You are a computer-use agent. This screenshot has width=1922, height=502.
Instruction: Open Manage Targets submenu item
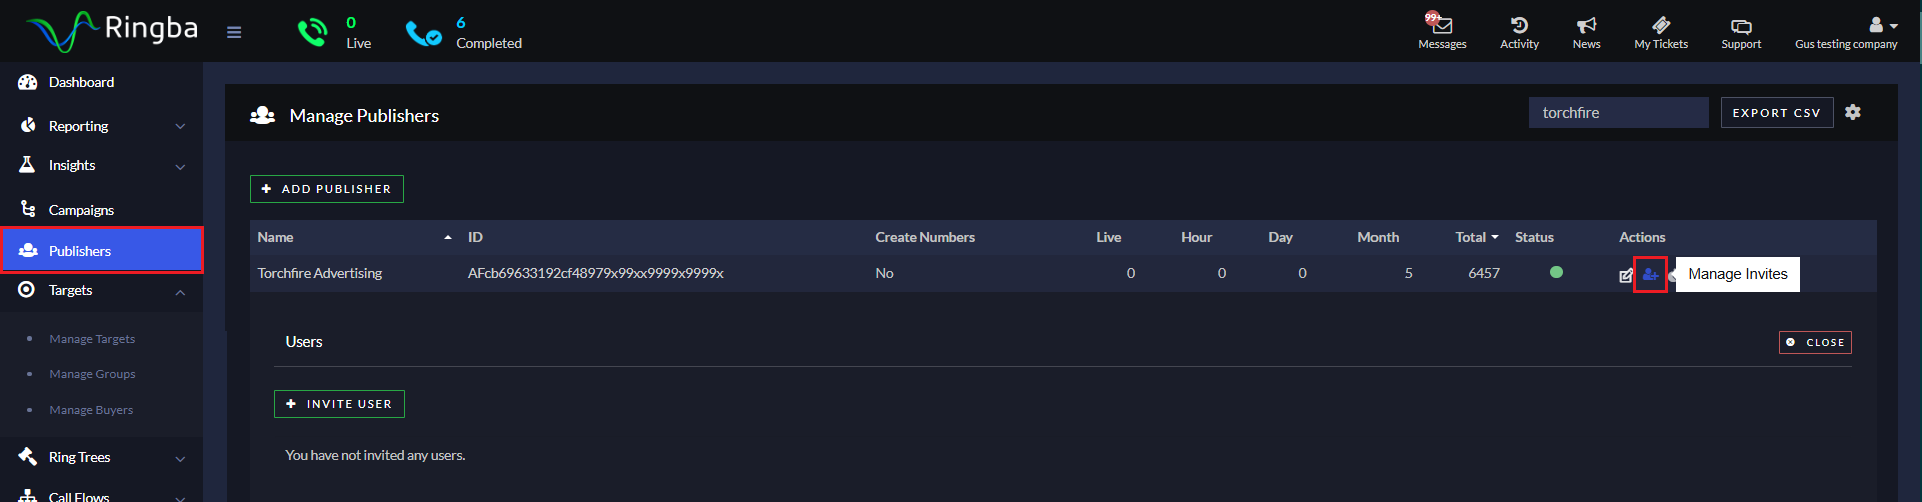pyautogui.click(x=92, y=339)
